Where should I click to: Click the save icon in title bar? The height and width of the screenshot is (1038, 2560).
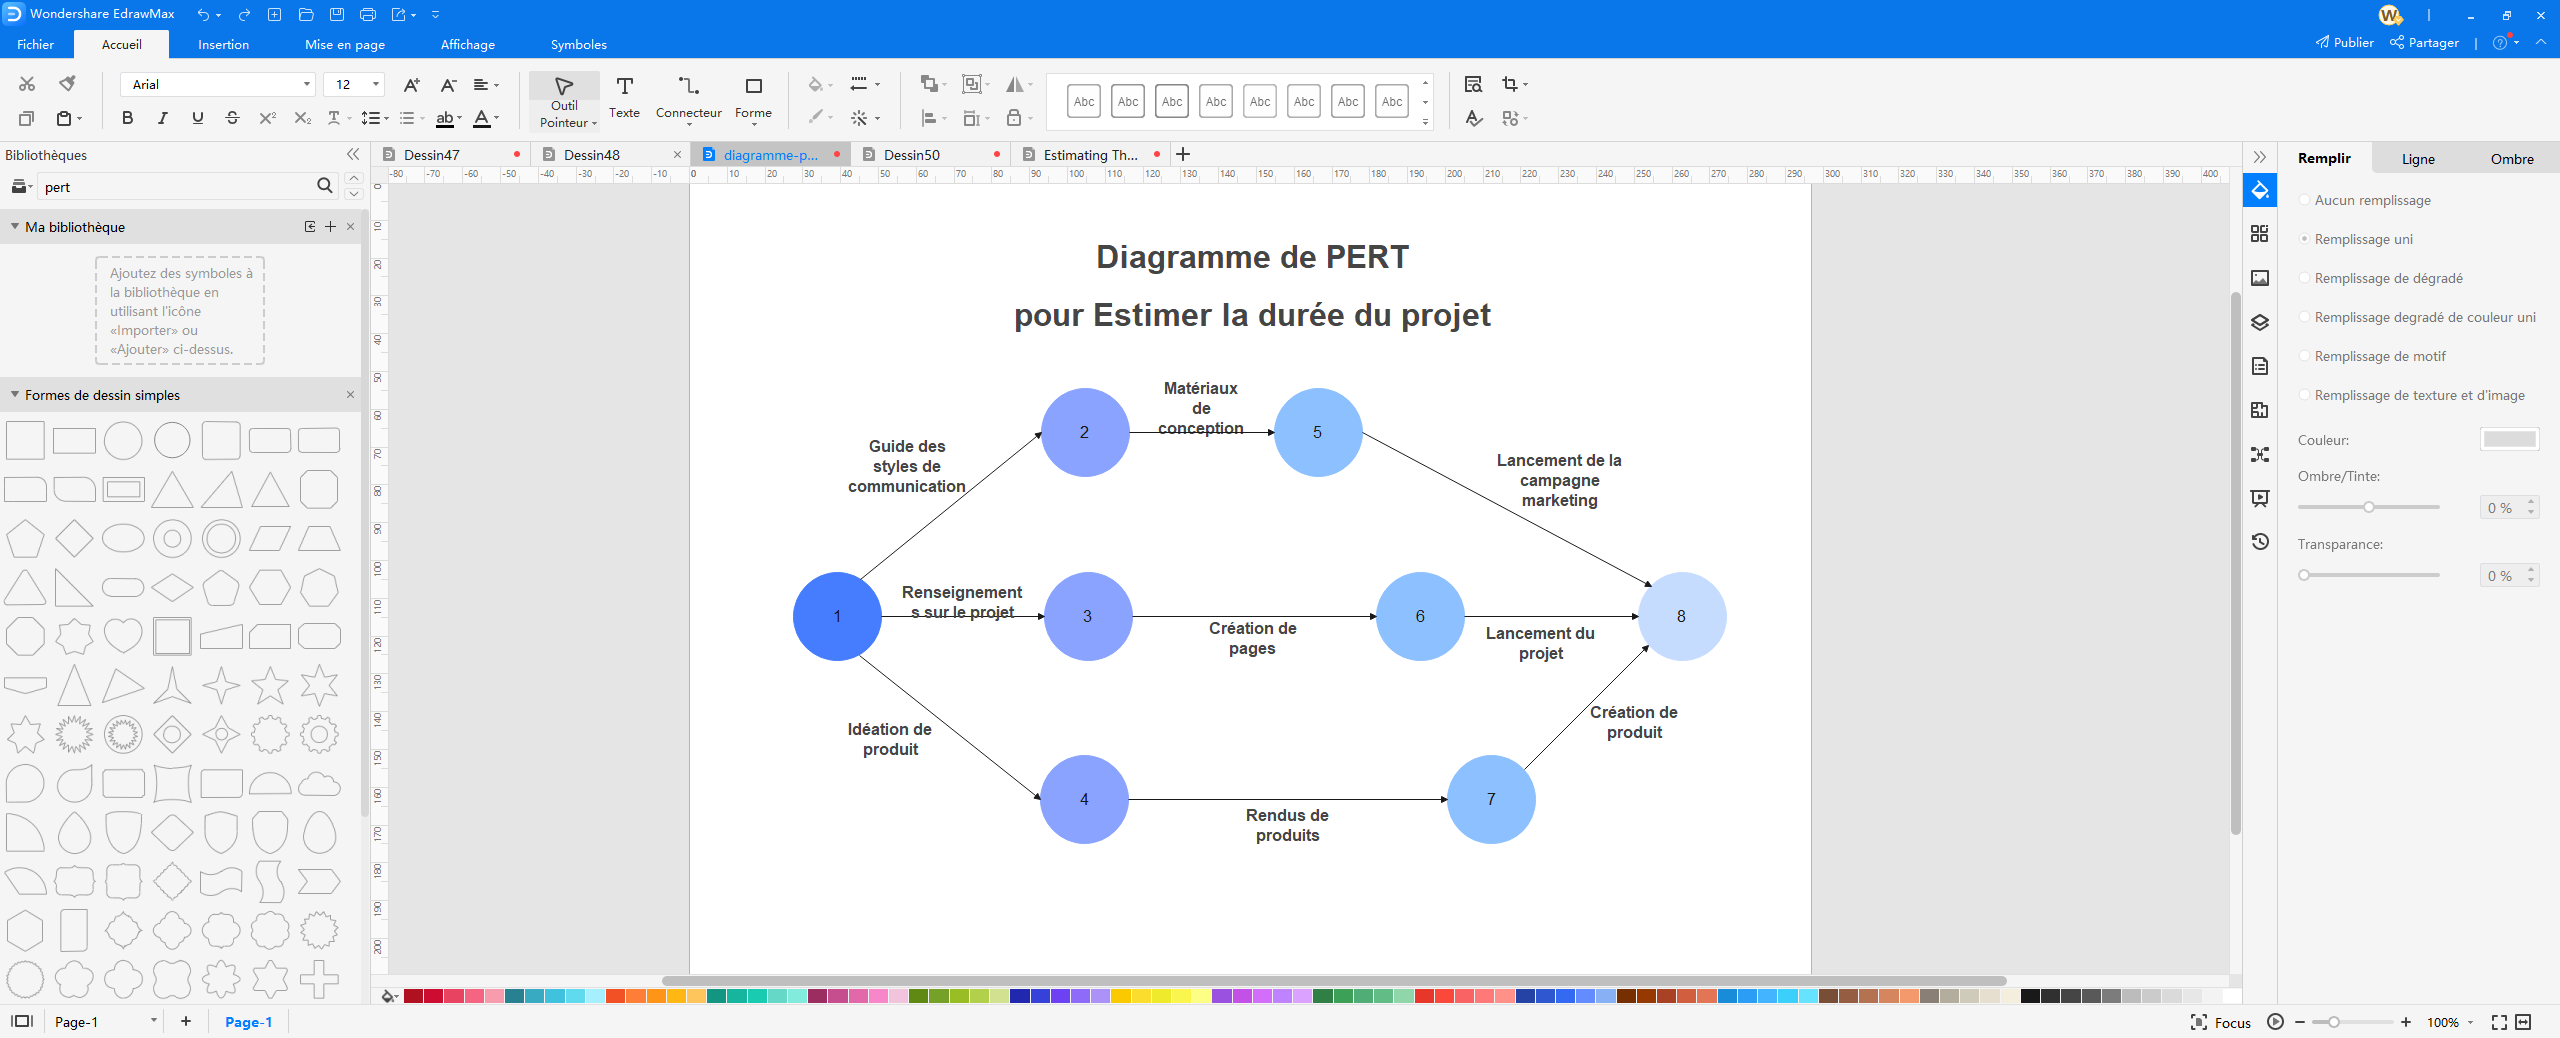tap(337, 14)
